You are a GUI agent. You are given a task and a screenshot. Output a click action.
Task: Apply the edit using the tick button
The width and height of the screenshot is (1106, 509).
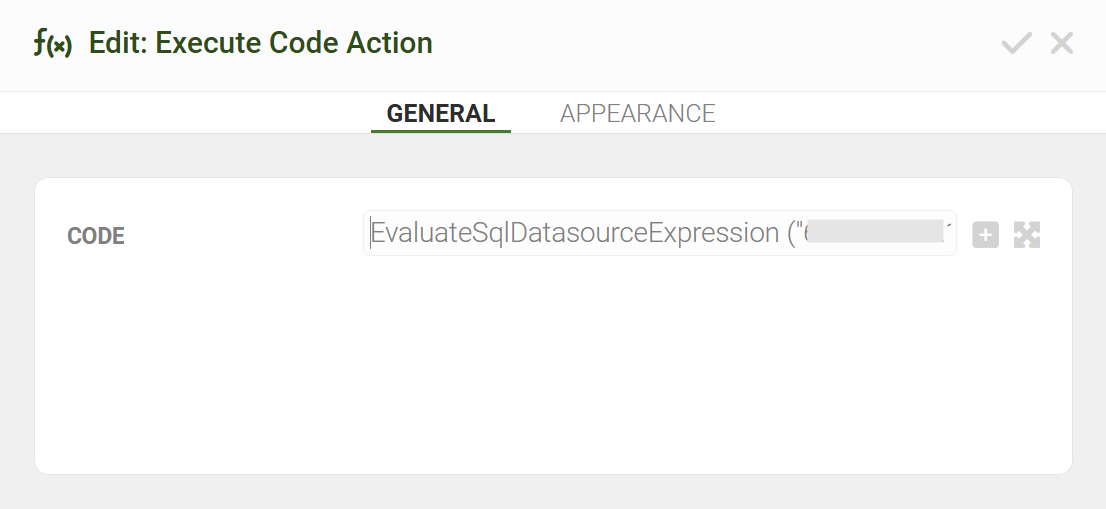pyautogui.click(x=1016, y=43)
